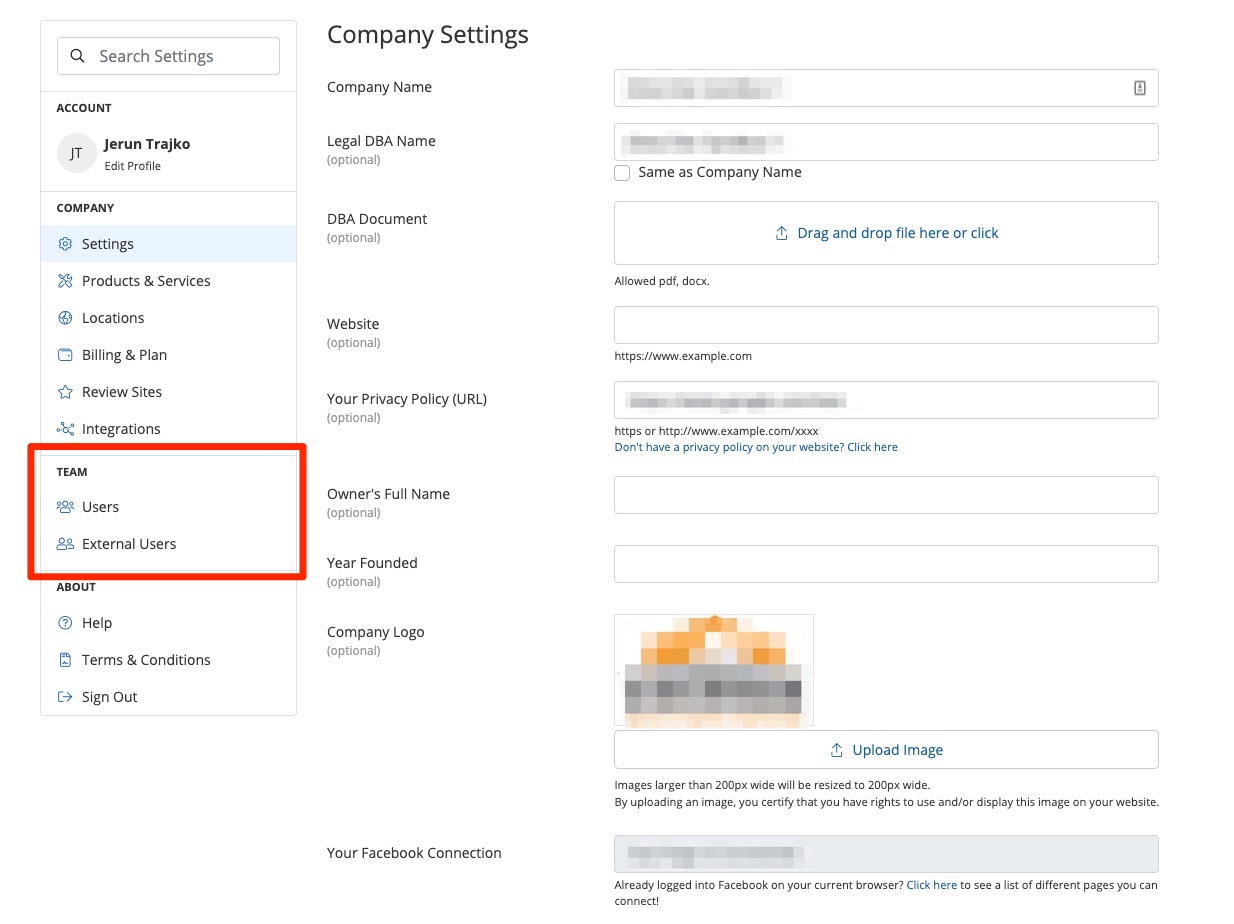The height and width of the screenshot is (924, 1234).
Task: Click the Sign Out arrow icon
Action: coord(65,697)
